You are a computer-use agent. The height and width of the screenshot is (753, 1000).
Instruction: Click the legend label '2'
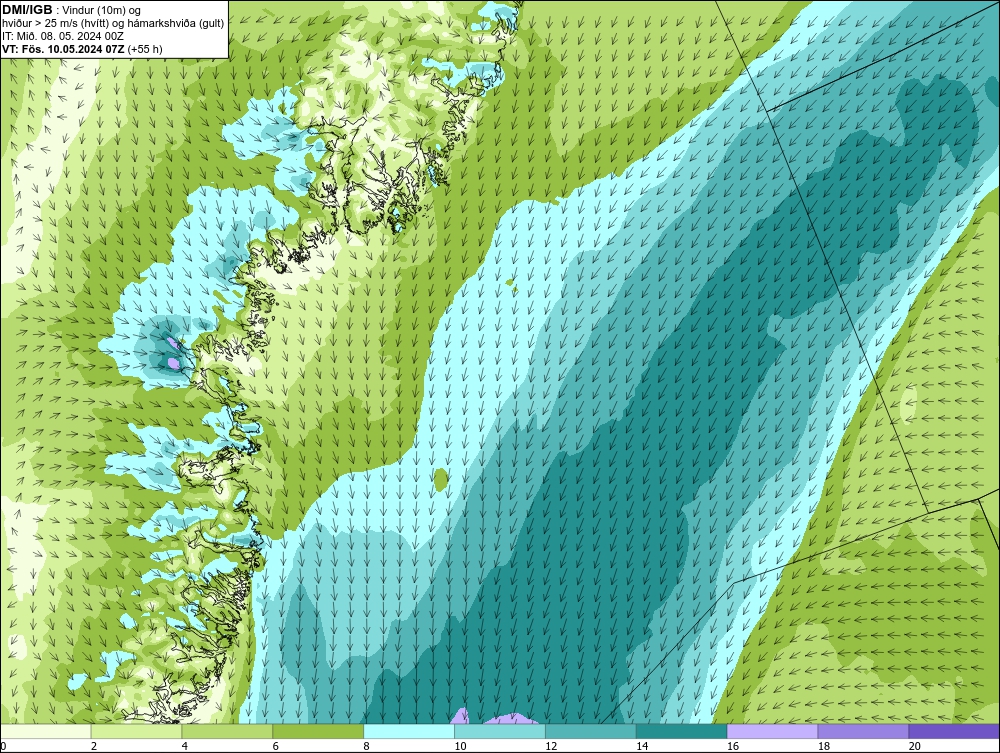(94, 746)
